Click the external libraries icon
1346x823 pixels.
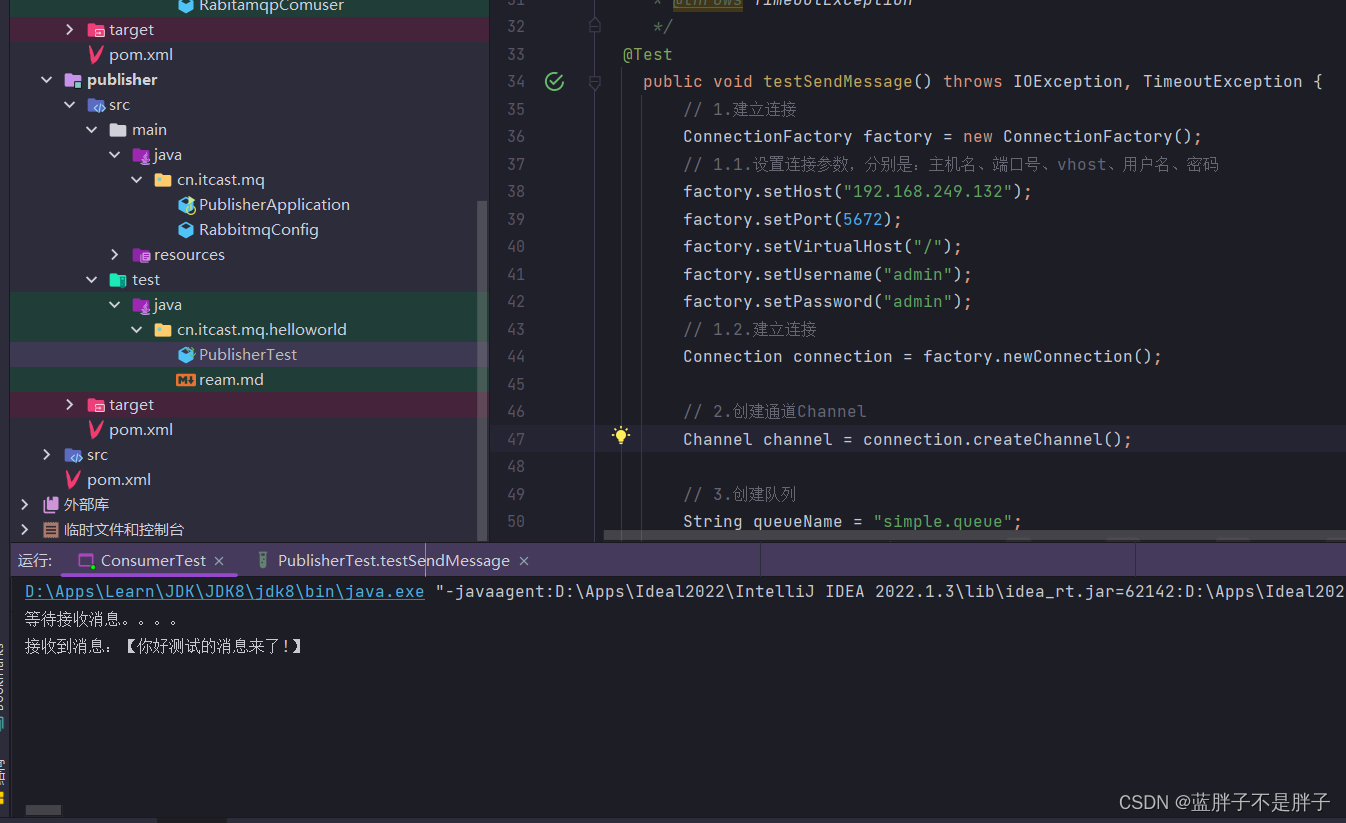[x=51, y=505]
